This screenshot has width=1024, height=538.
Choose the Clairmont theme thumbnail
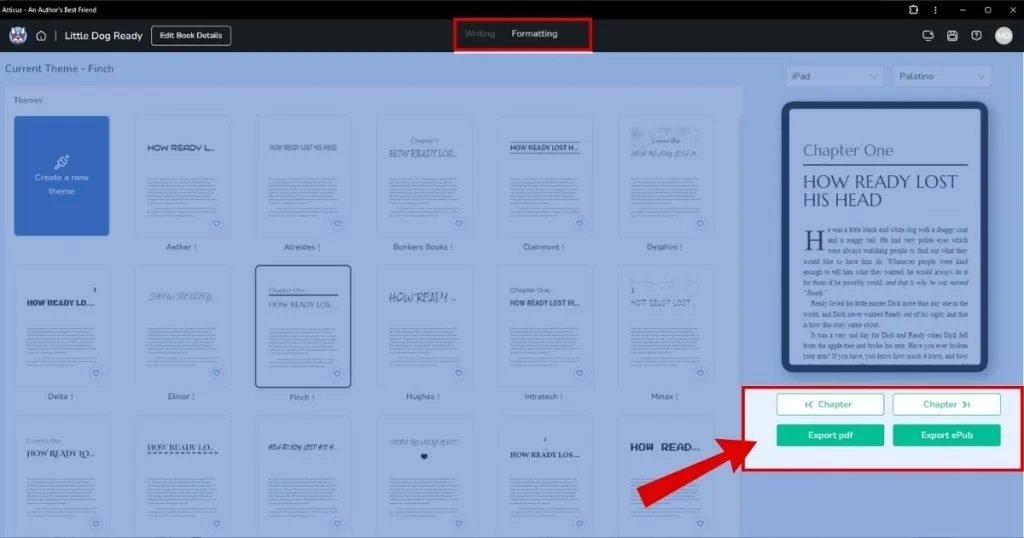coord(545,176)
